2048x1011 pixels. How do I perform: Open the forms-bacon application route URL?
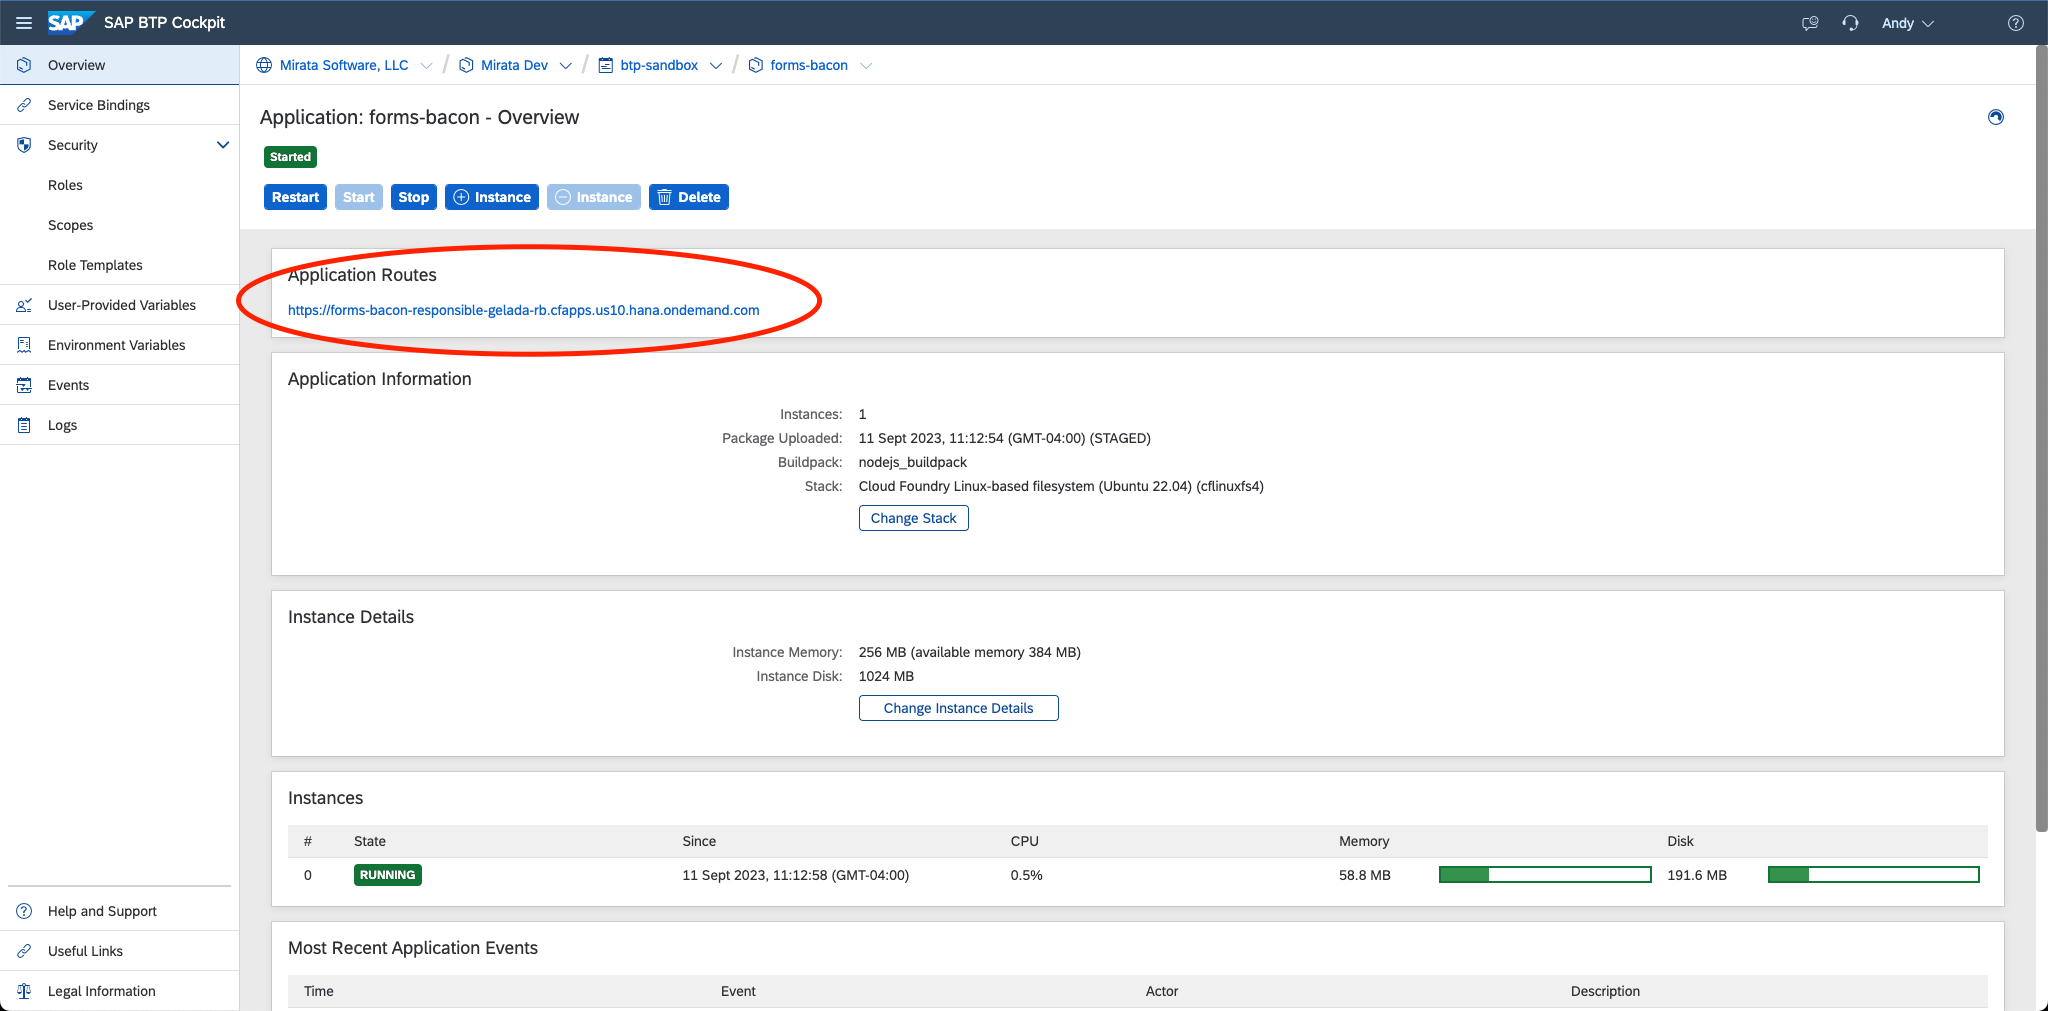(x=524, y=310)
